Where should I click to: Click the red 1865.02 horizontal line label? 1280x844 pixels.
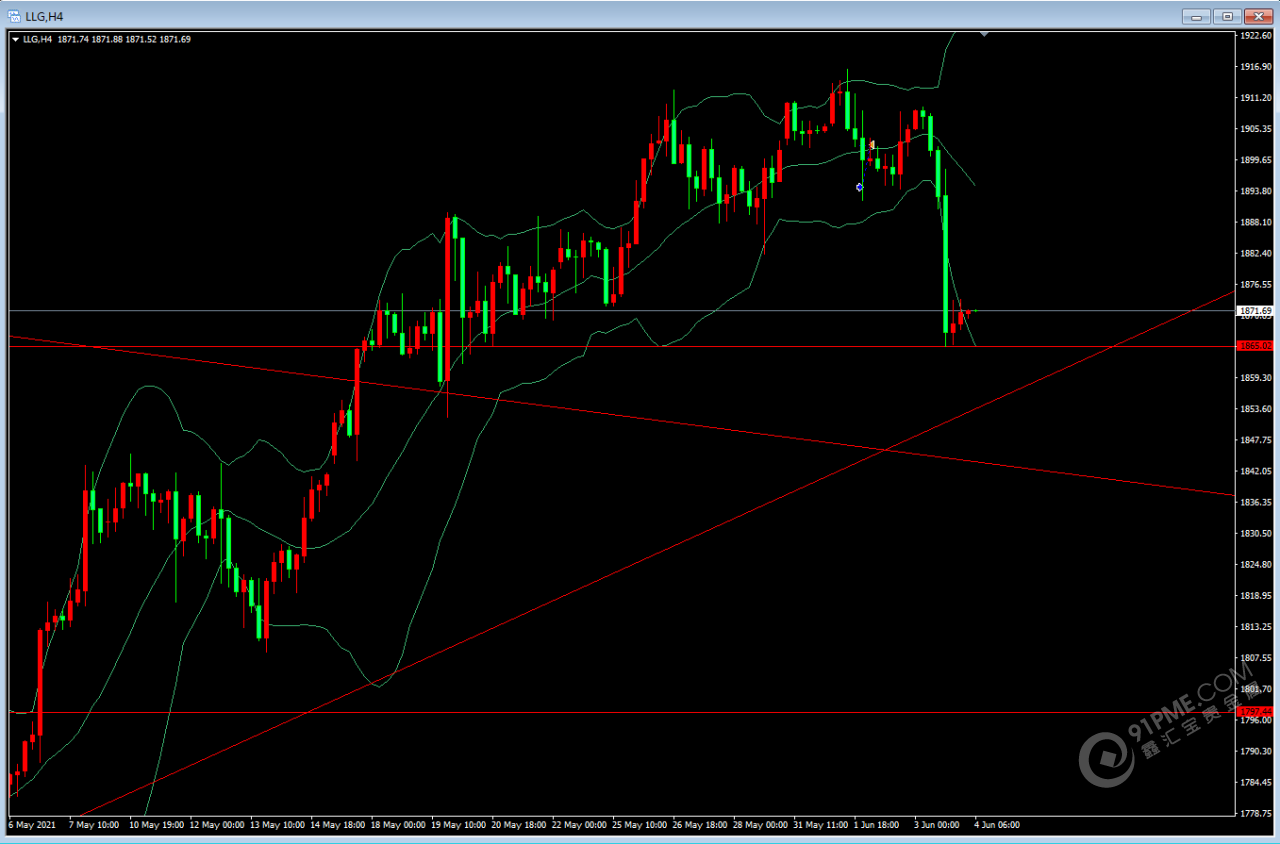(x=1255, y=346)
